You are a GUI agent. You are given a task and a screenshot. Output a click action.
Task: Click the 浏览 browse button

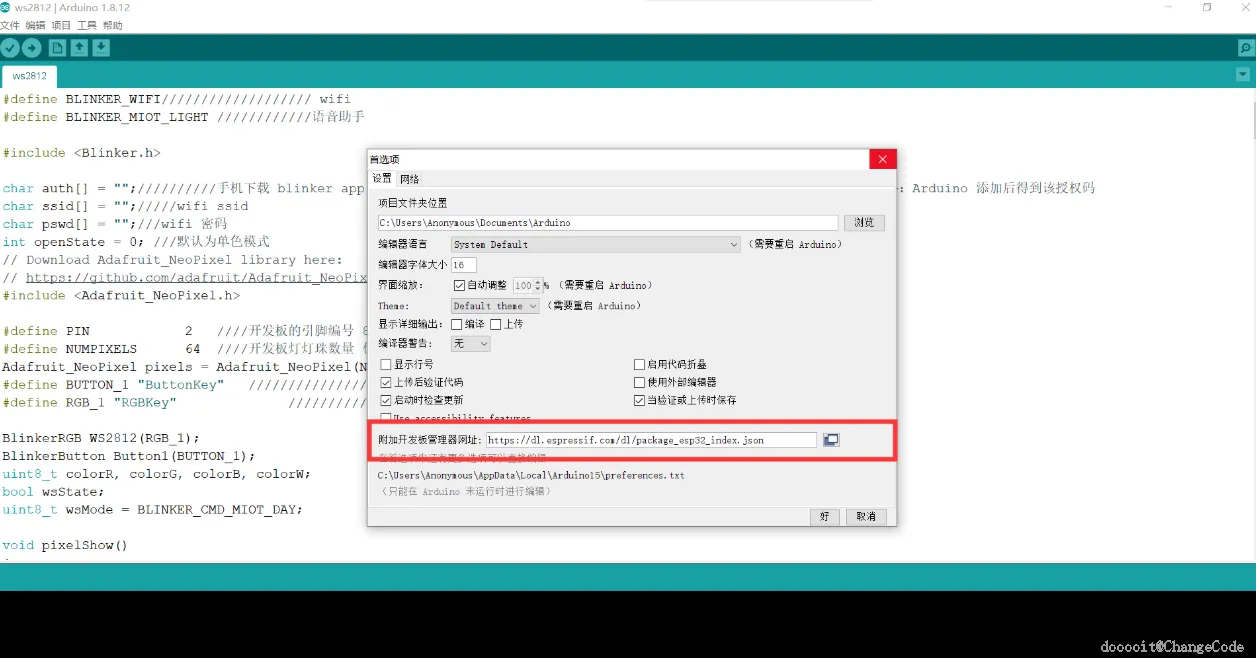(x=864, y=223)
